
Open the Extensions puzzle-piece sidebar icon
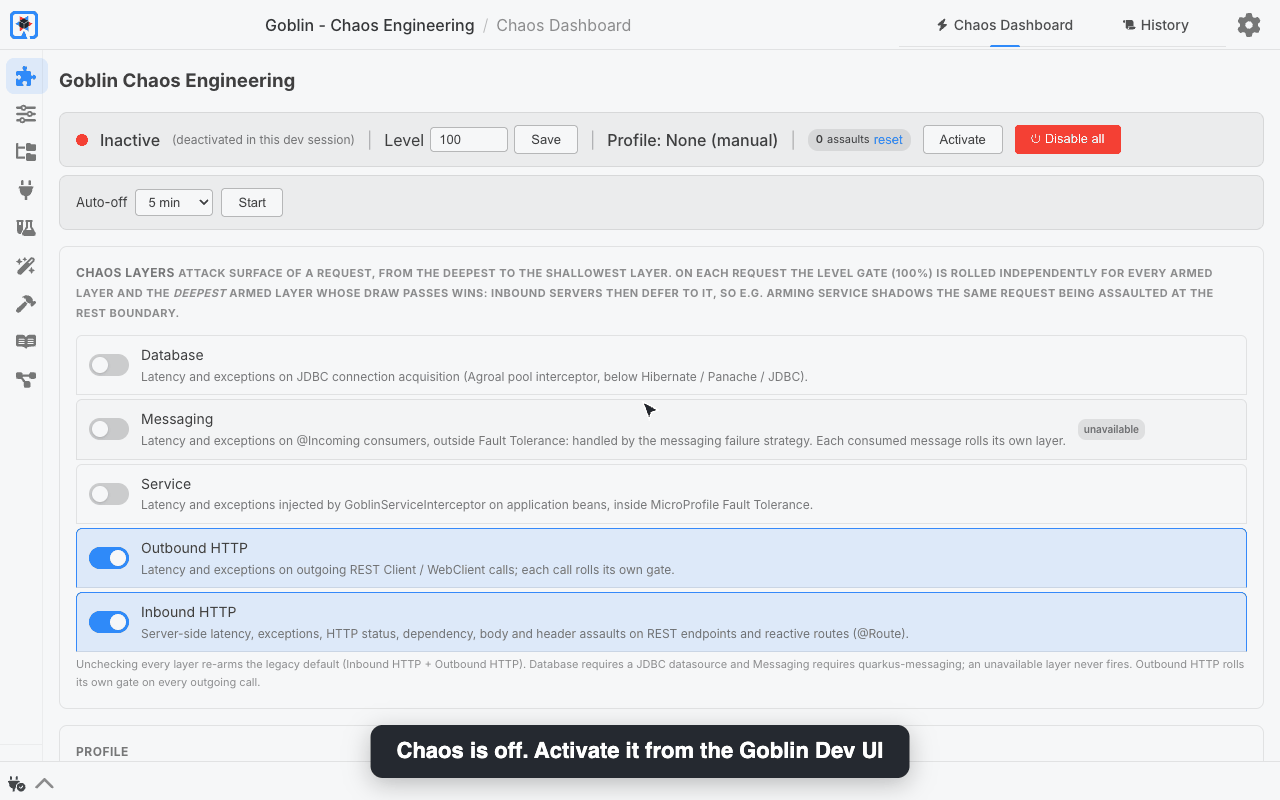[26, 76]
